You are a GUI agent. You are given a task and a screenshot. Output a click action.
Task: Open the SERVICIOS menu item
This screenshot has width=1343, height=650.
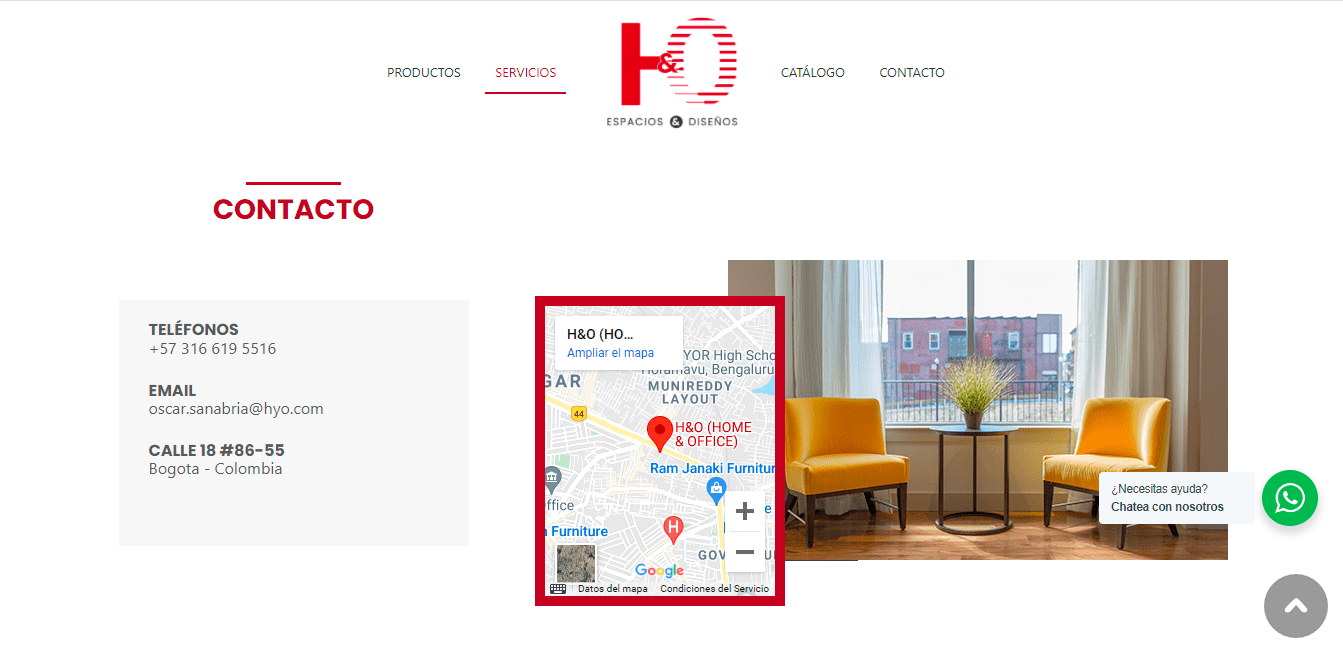[526, 73]
